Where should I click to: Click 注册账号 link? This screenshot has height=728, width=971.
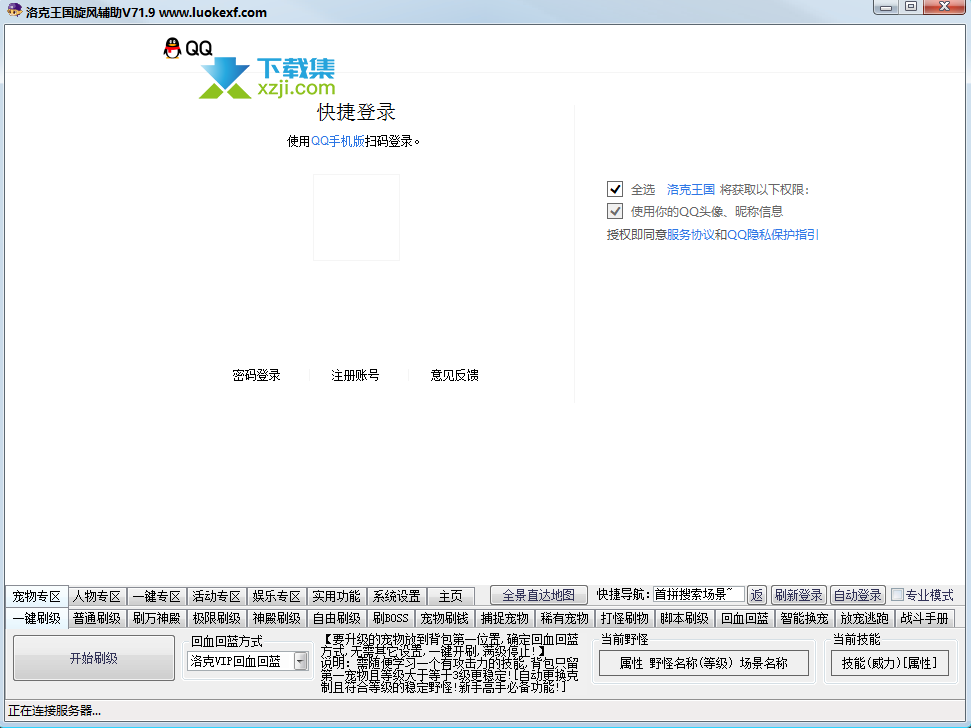[355, 375]
